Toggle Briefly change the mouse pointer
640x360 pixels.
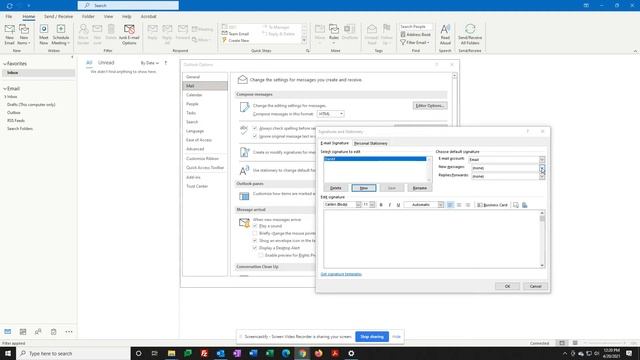255,233
